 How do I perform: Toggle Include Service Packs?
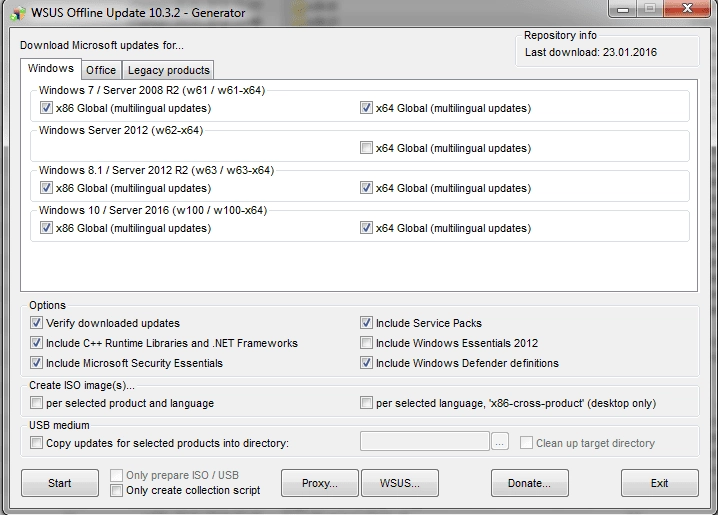(x=366, y=323)
